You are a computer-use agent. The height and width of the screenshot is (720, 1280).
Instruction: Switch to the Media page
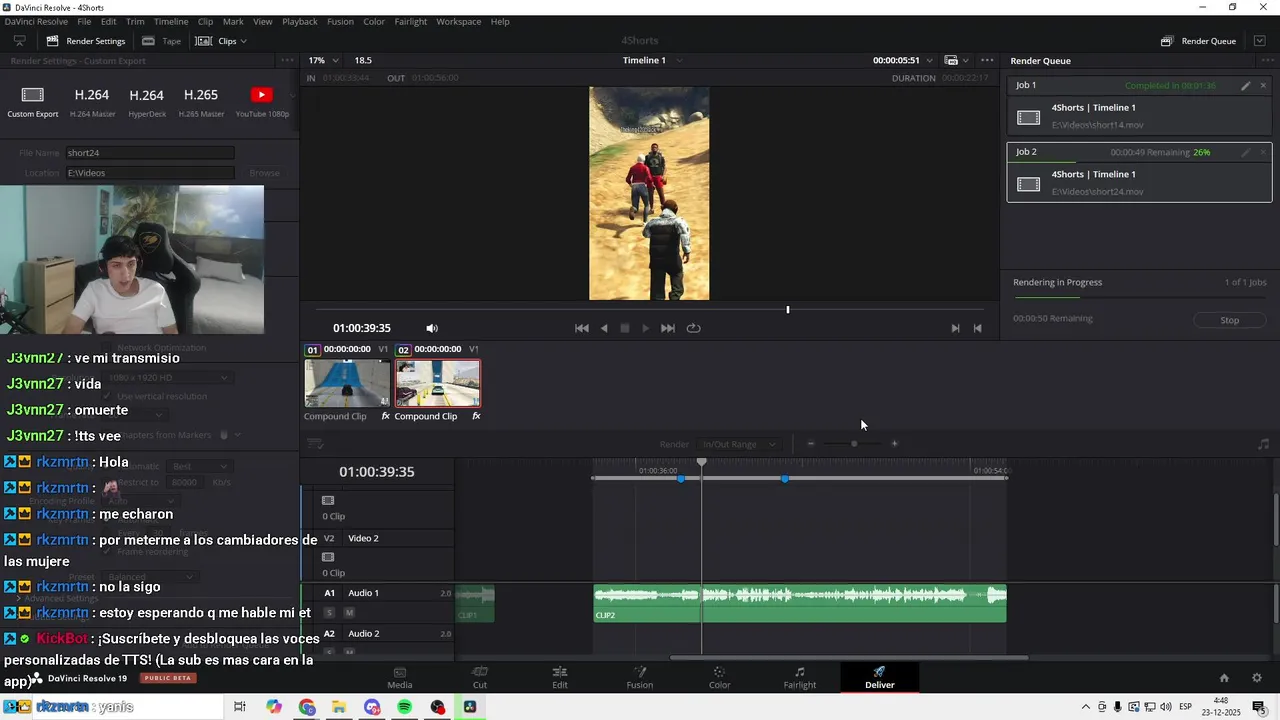(x=400, y=677)
